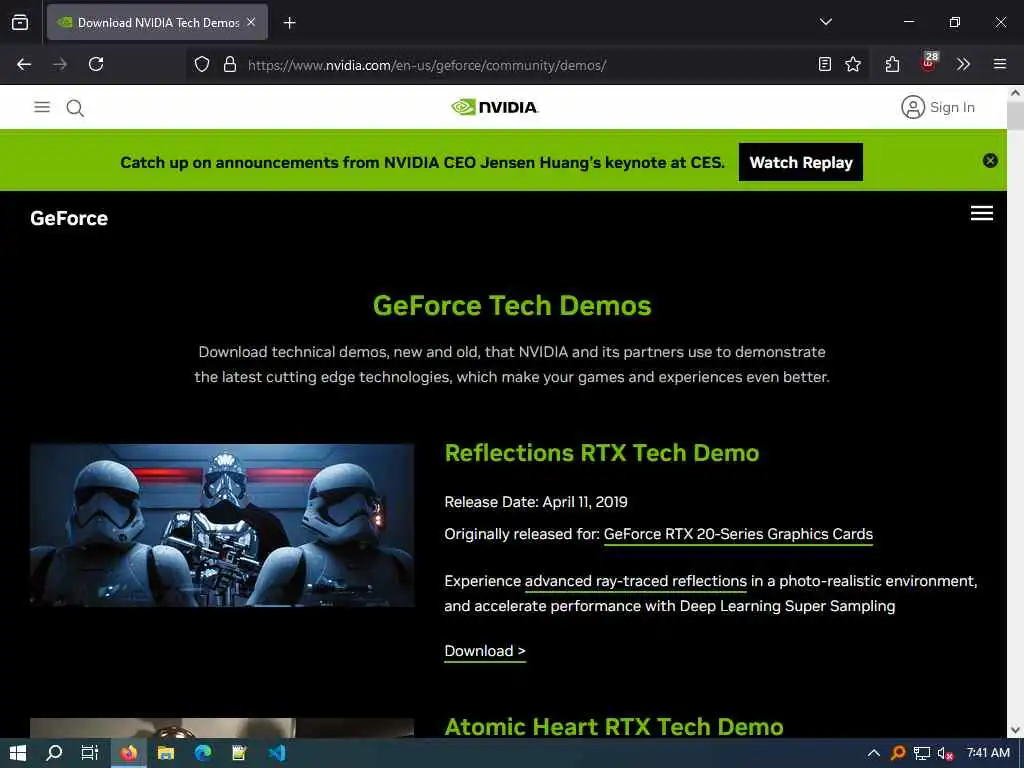Go back to the previous page
This screenshot has width=1024, height=768.
pyautogui.click(x=24, y=64)
